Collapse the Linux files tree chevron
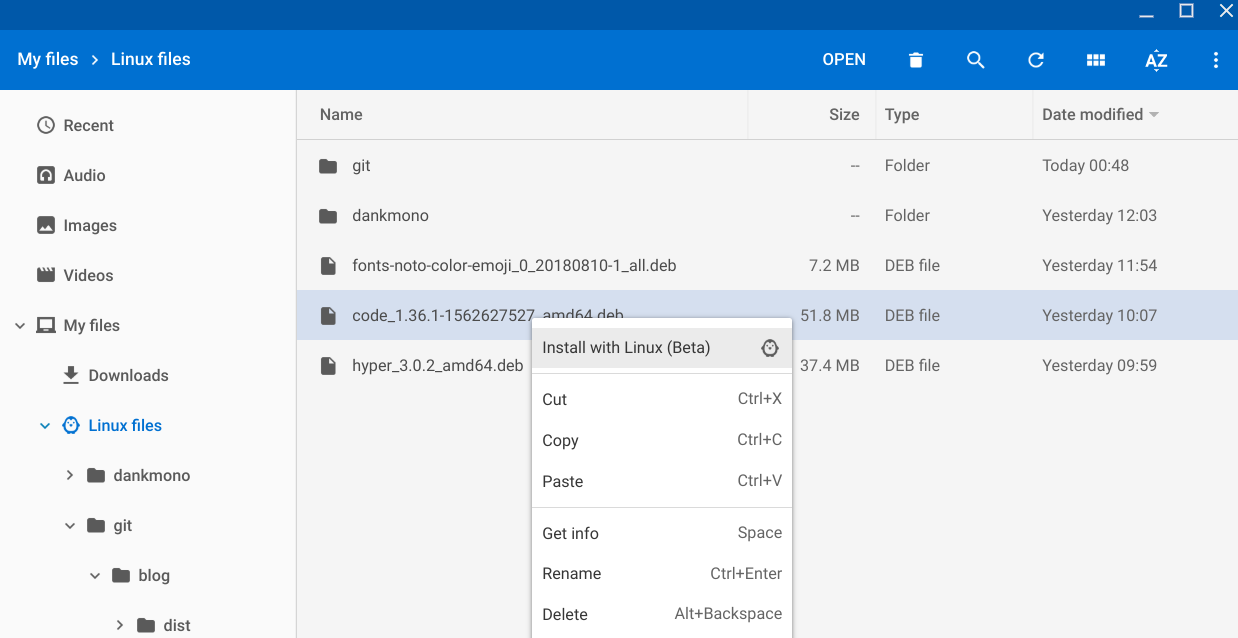This screenshot has width=1238, height=638. tap(45, 426)
